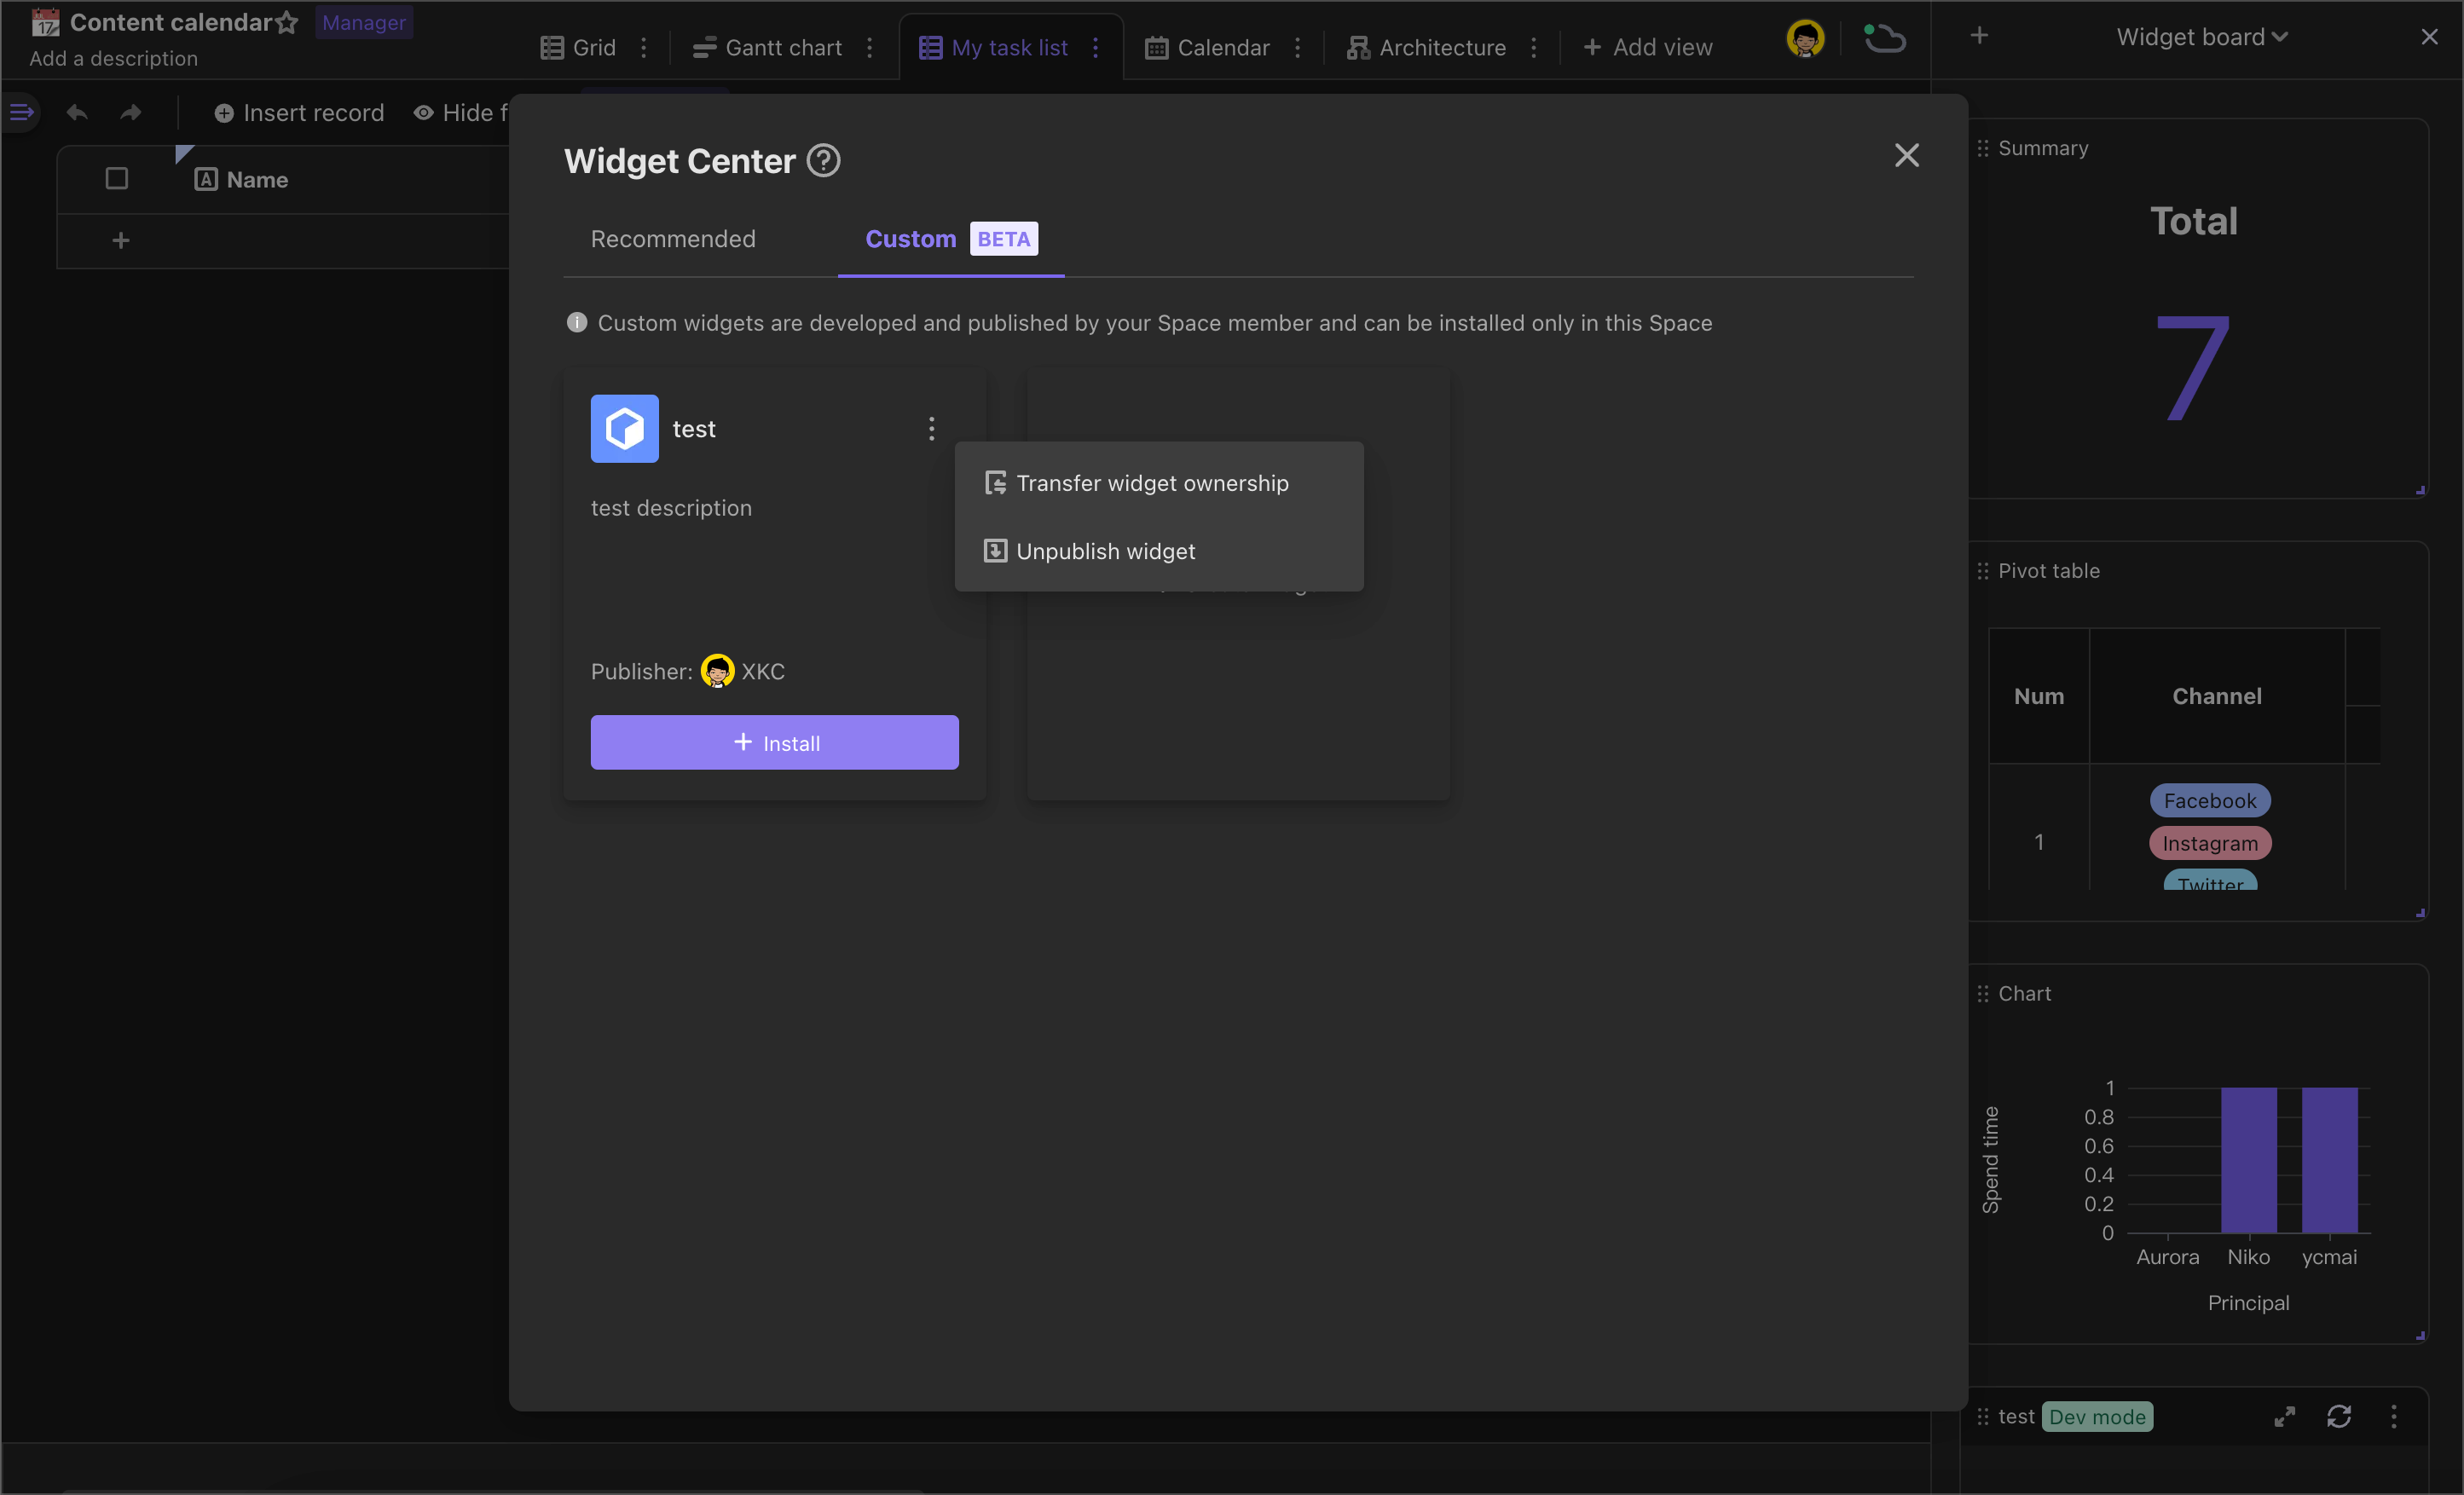Click the Install button for test widget
This screenshot has height=1495, width=2464.
pos(774,742)
